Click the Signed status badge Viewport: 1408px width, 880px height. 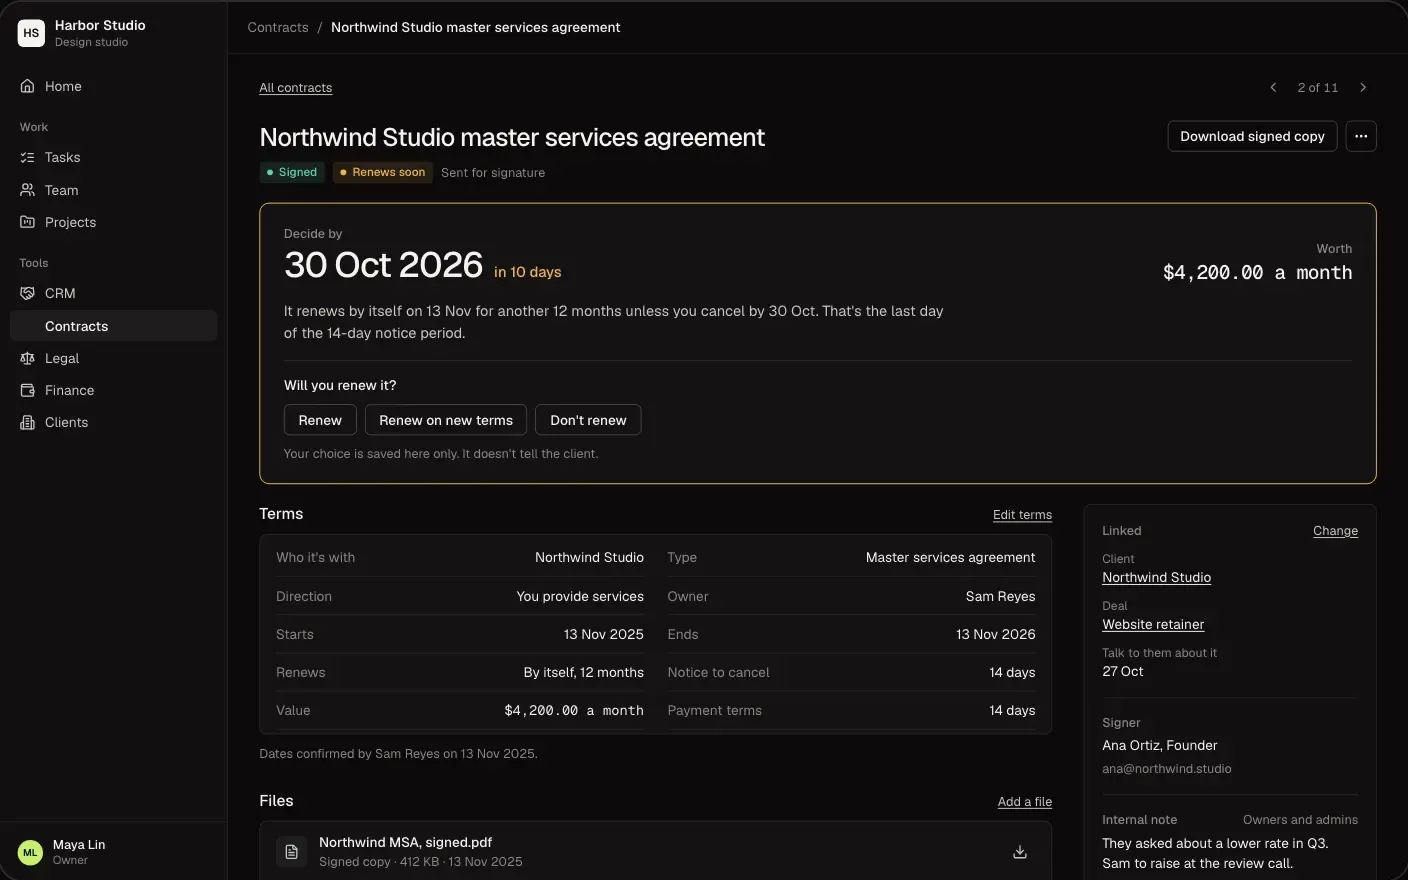pos(291,172)
